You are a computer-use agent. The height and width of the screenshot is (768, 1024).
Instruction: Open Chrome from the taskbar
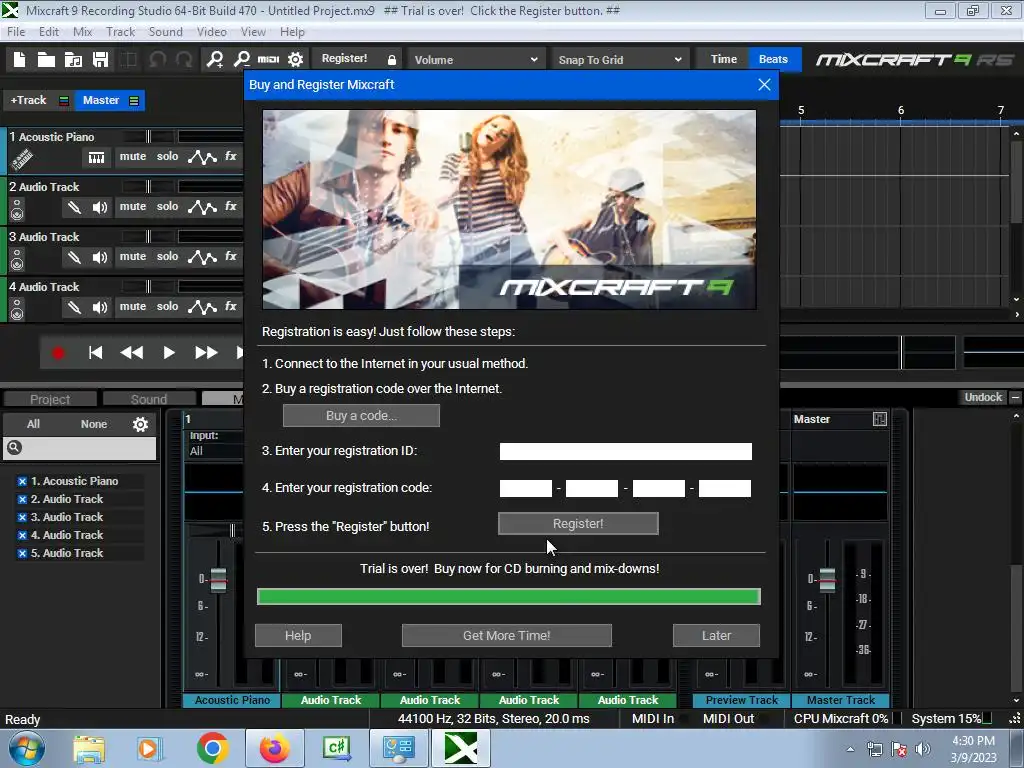[212, 748]
